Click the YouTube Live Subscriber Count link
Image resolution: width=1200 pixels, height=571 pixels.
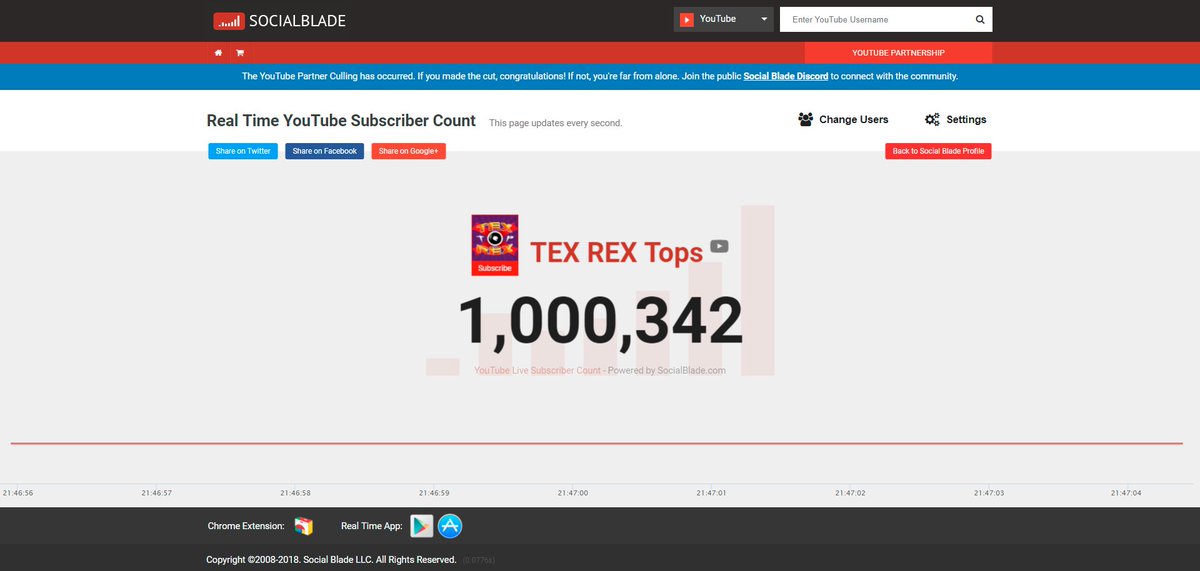click(x=538, y=370)
